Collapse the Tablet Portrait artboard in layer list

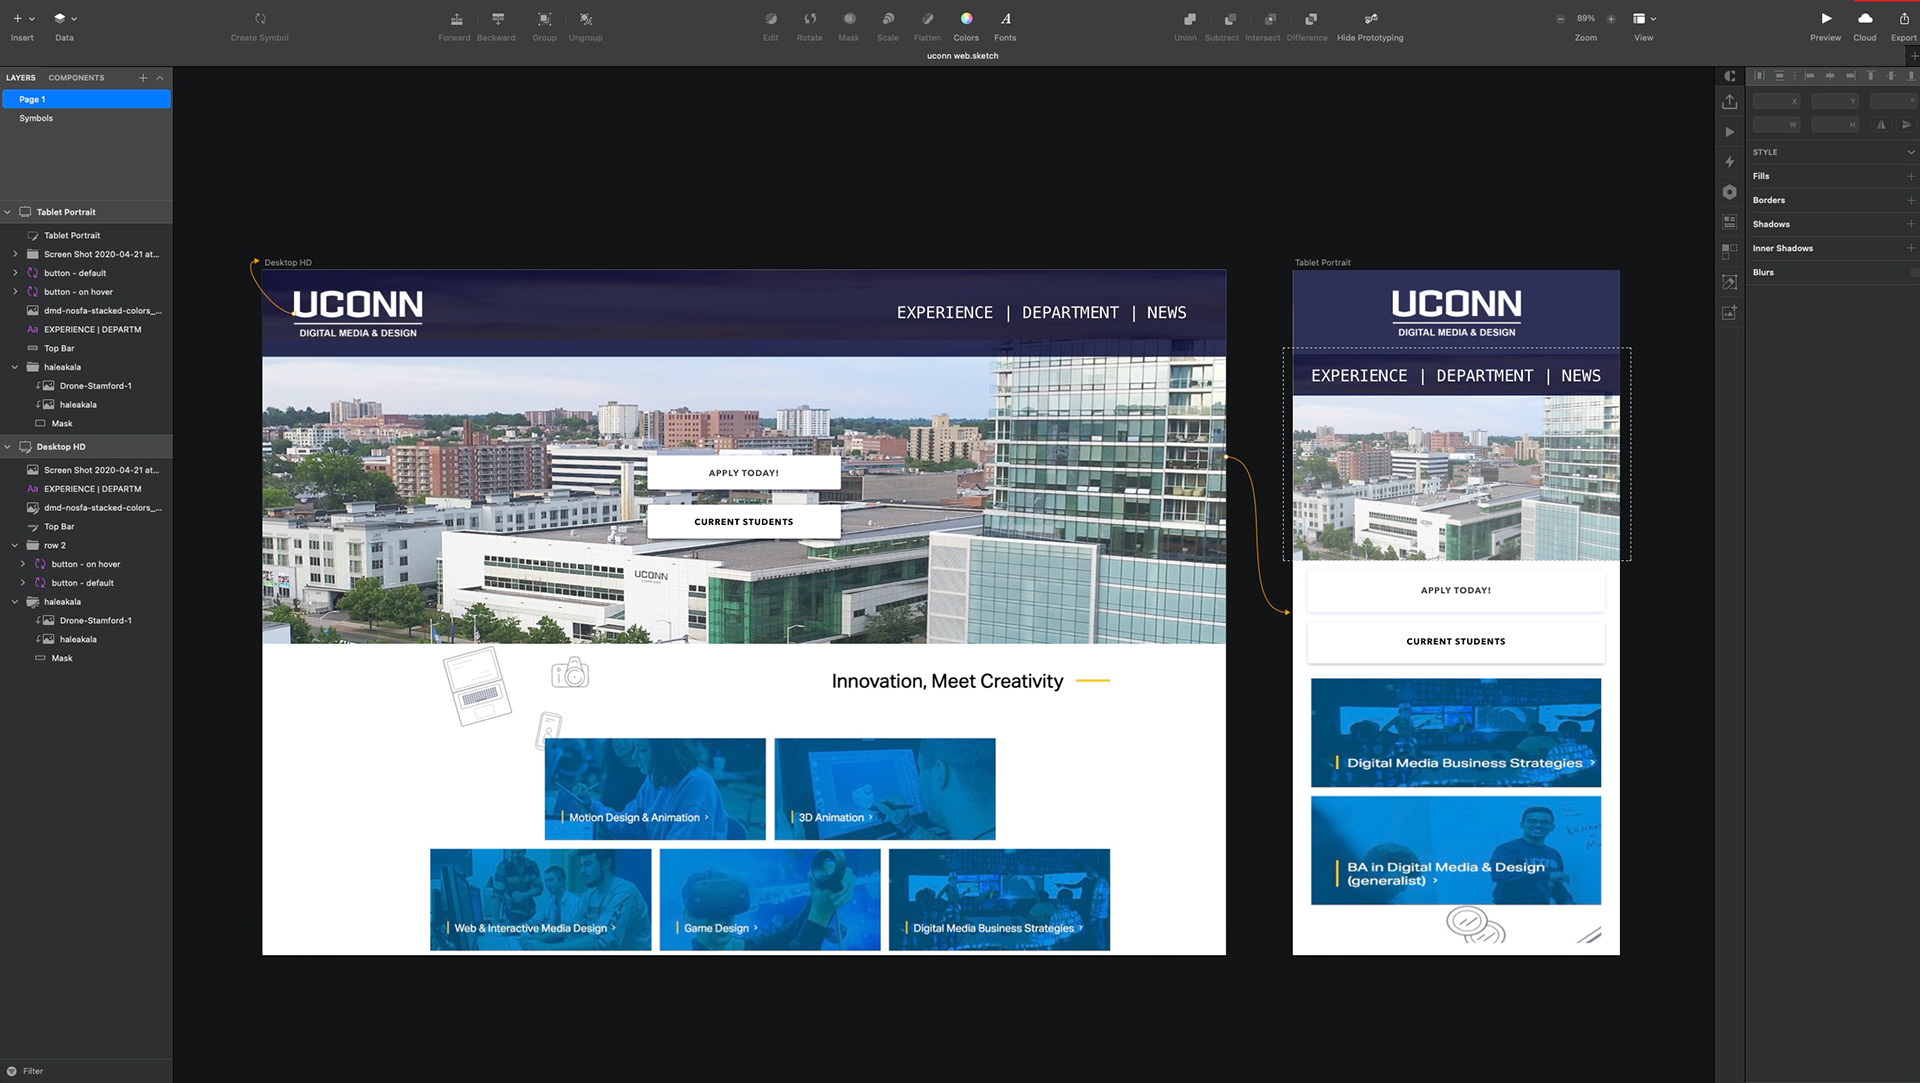(7, 212)
